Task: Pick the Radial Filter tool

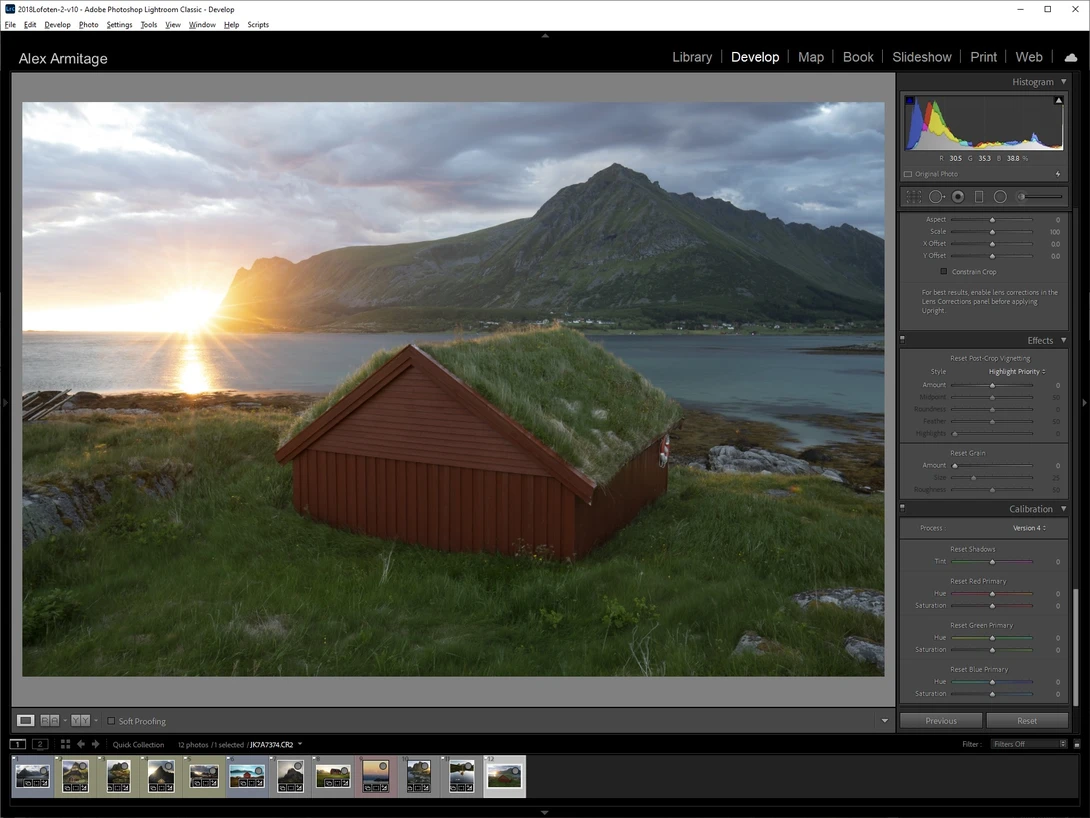Action: 1000,197
